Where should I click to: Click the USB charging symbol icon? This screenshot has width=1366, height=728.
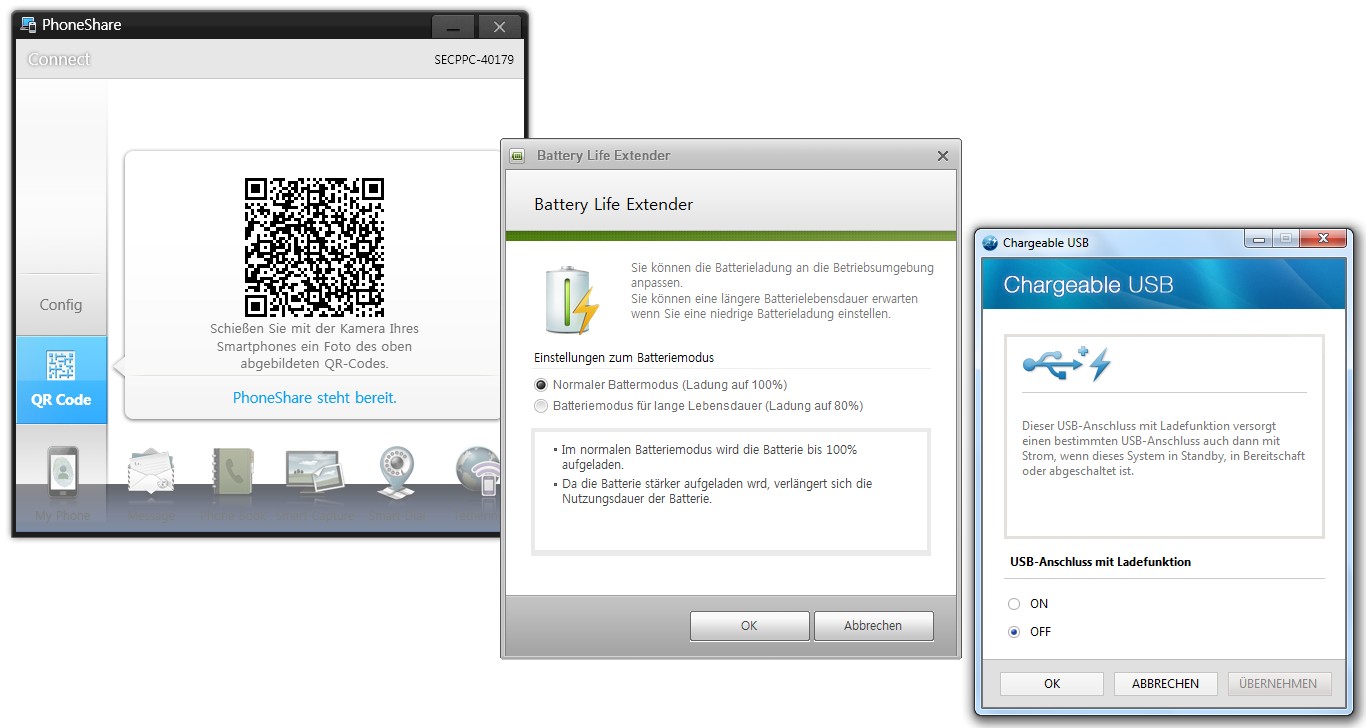(x=1067, y=364)
